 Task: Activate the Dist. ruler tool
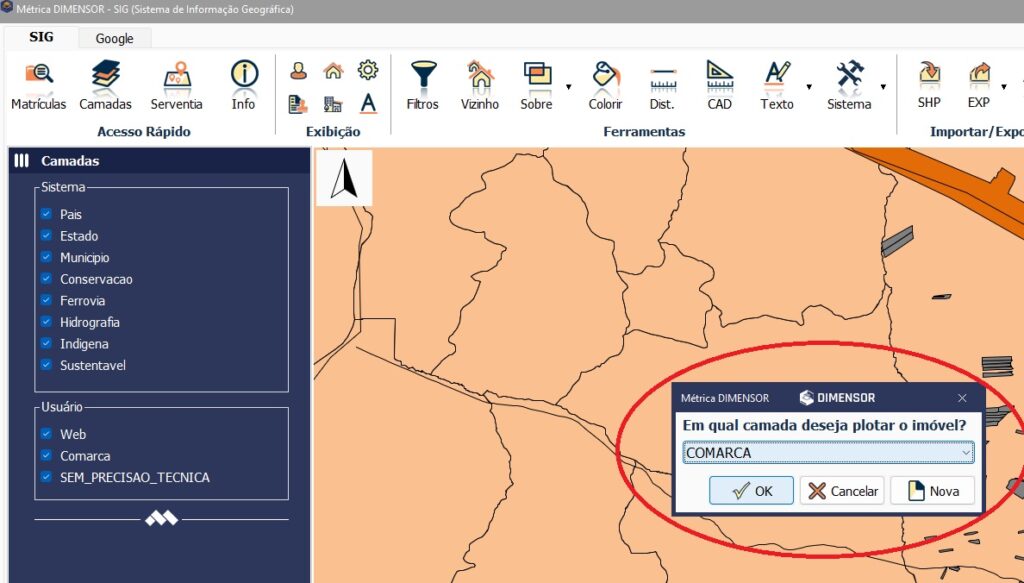coord(663,86)
